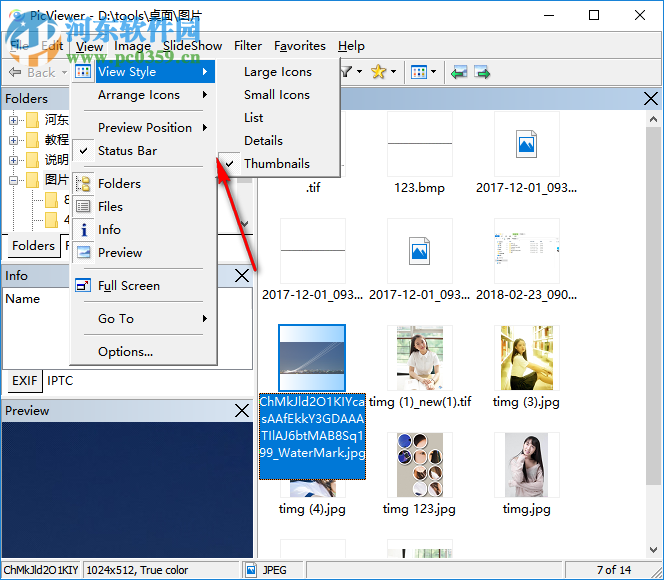Click the '7 of 14' status text
The image size is (664, 580).
(614, 570)
